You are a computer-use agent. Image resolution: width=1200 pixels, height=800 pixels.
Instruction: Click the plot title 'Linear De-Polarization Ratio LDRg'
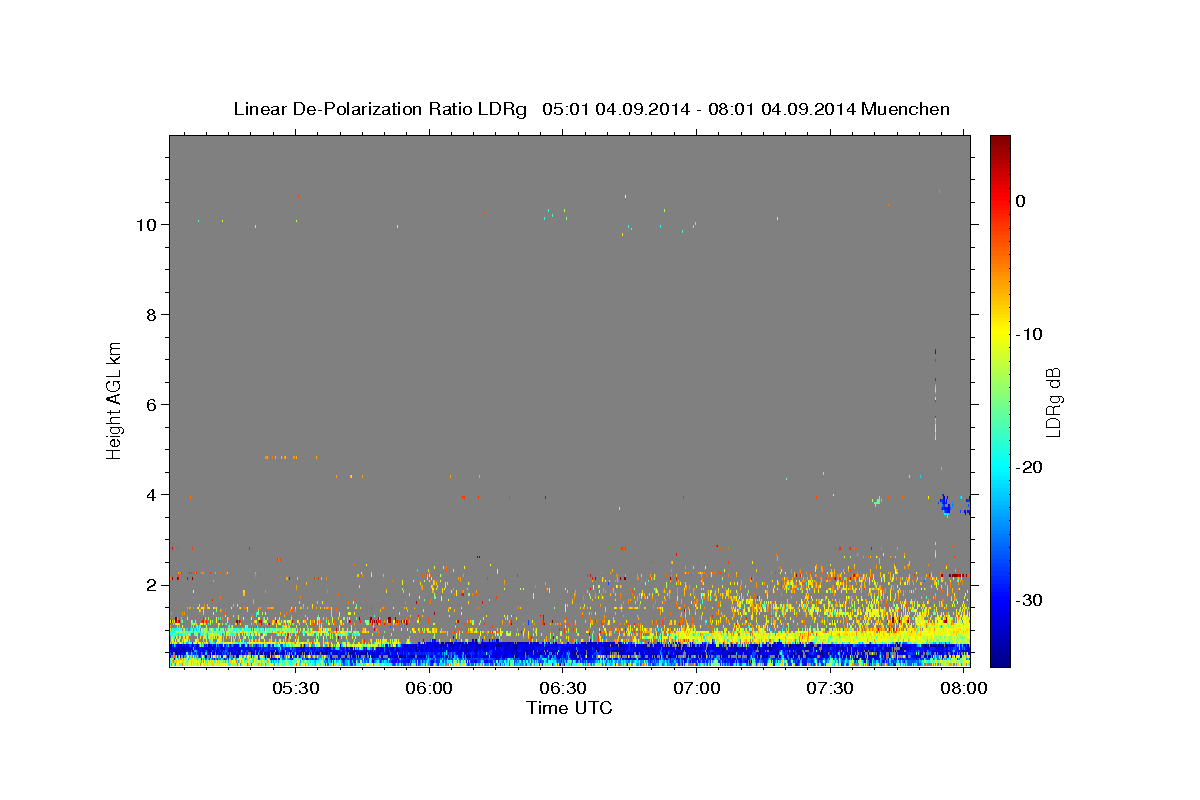[380, 109]
